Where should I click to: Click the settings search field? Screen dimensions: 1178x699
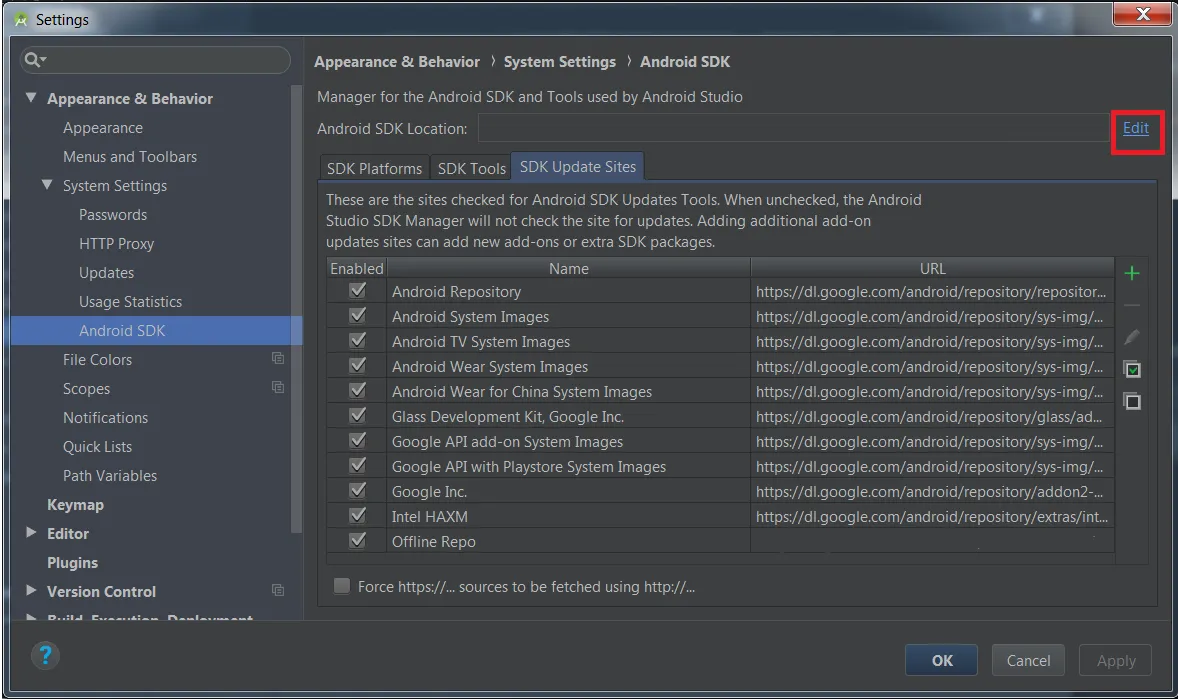156,59
